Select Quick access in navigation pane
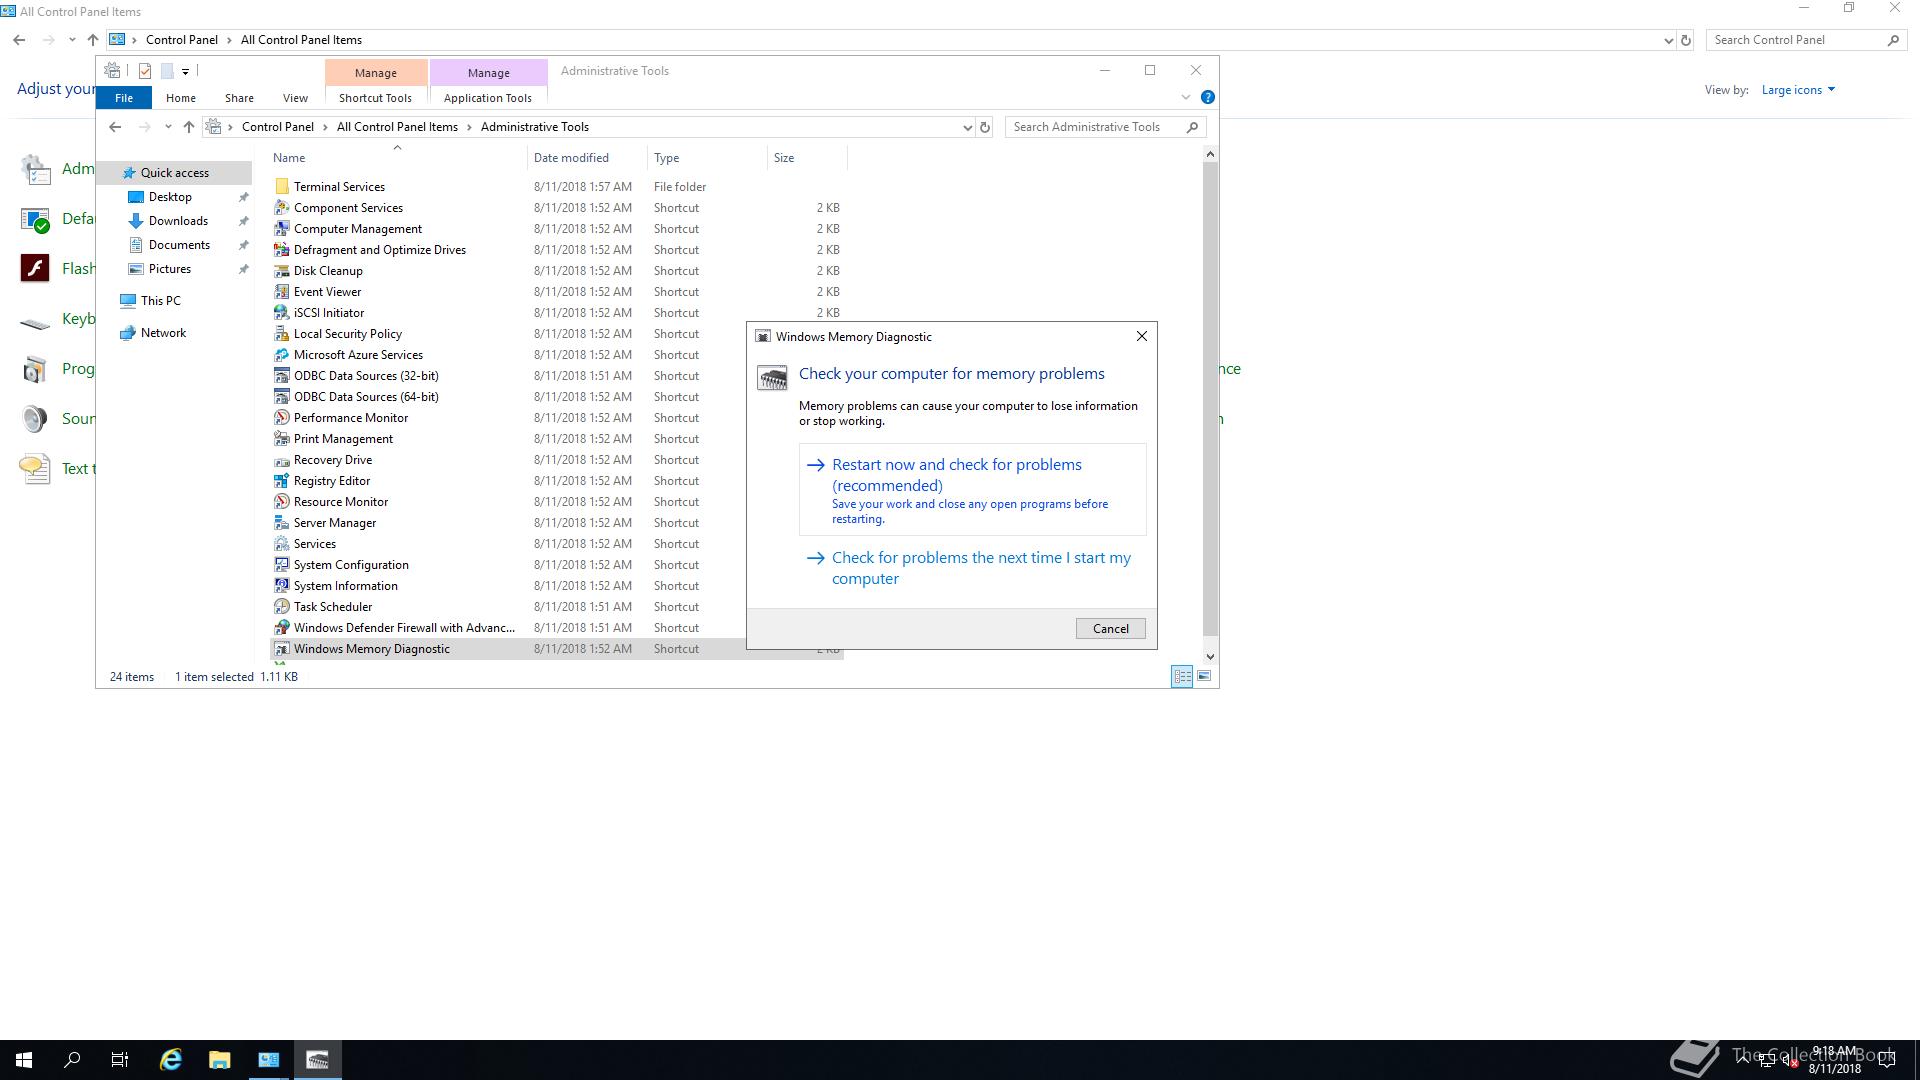The image size is (1920, 1080). click(x=175, y=173)
